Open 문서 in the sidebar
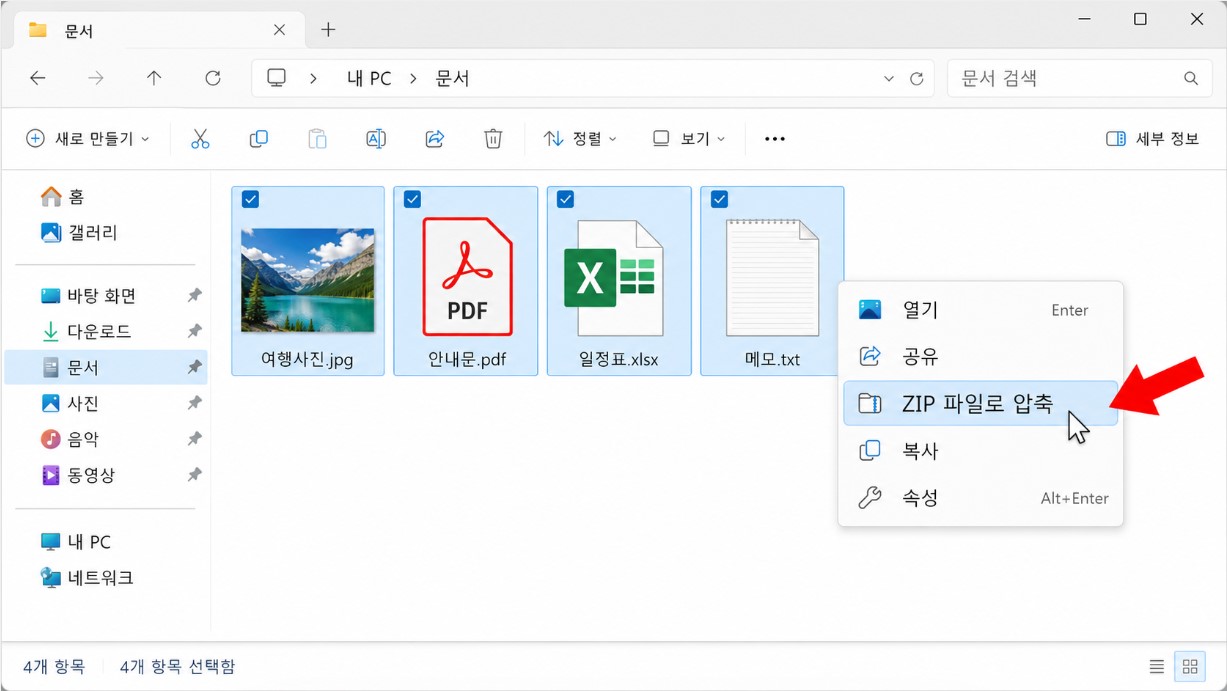The image size is (1227, 691). (105, 368)
